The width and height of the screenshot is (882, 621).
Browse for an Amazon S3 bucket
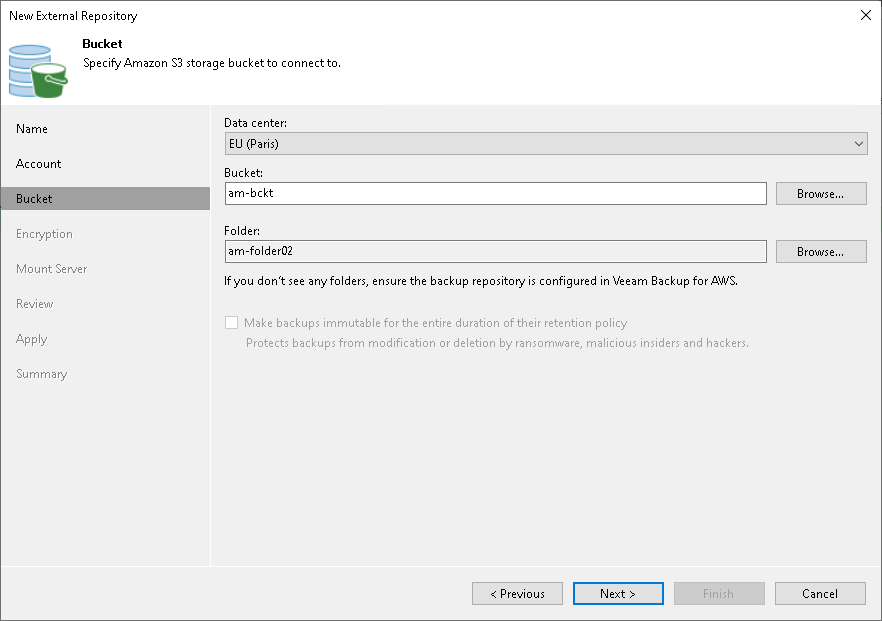(821, 194)
